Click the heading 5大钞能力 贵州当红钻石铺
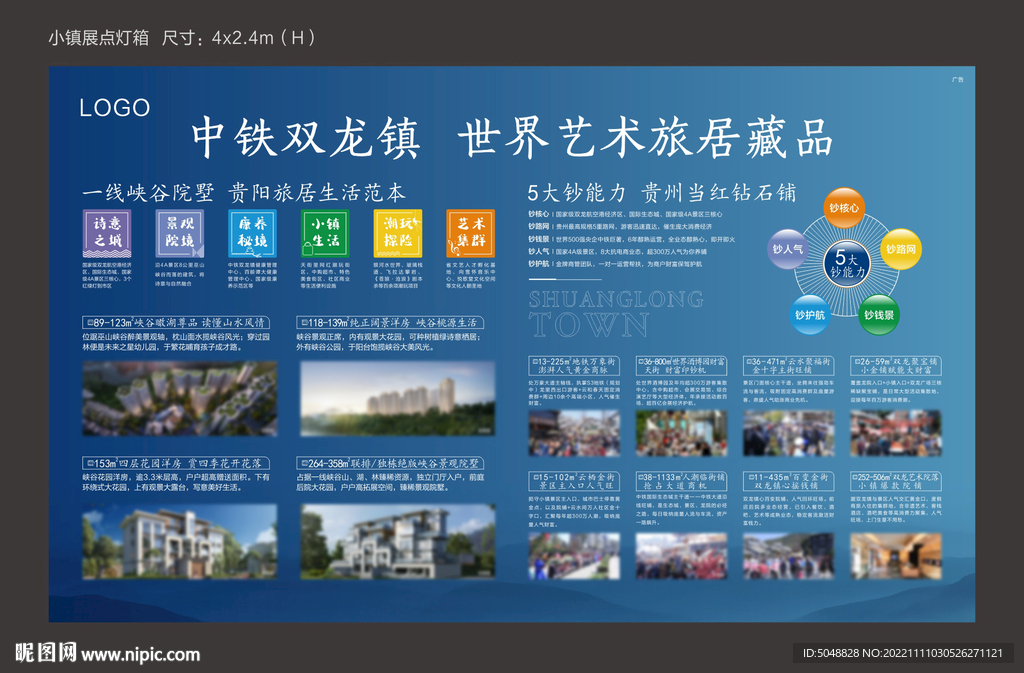Image resolution: width=1024 pixels, height=673 pixels. 662,193
